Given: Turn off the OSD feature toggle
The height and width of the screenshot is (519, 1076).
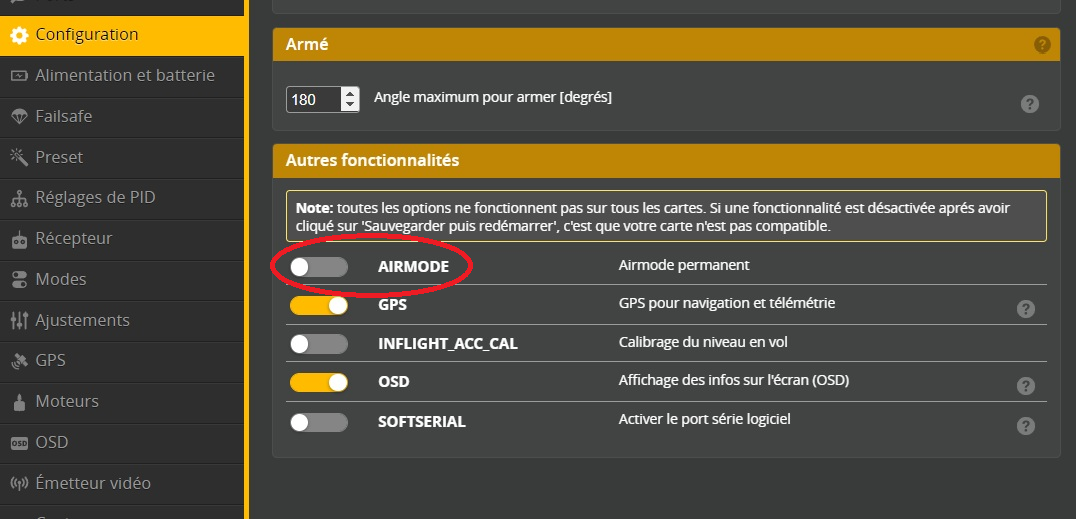Looking at the screenshot, I should click(318, 382).
